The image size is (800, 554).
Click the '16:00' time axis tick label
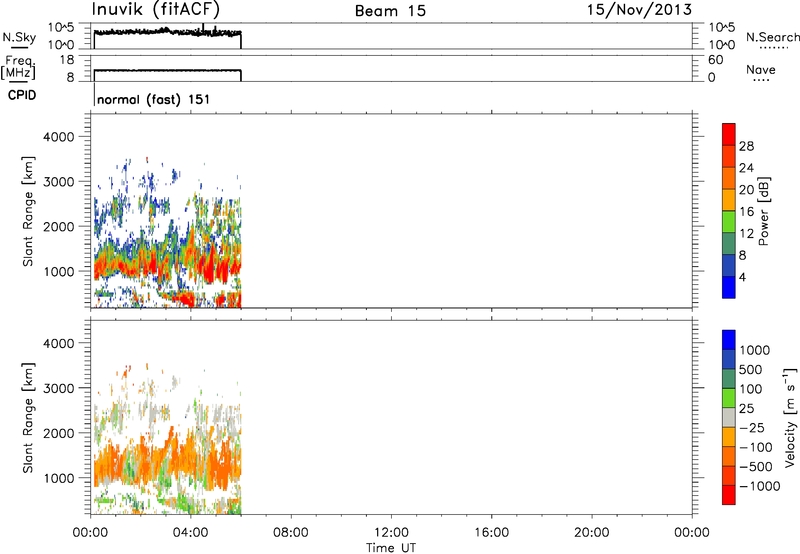(491, 533)
